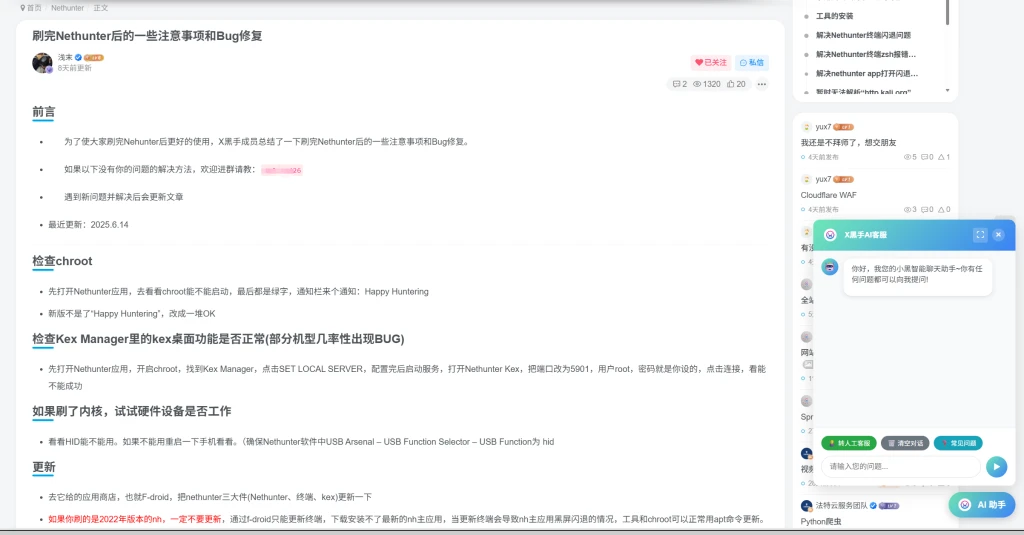Send a private message via 私信 button
Image resolution: width=1024 pixels, height=535 pixels.
coord(752,63)
